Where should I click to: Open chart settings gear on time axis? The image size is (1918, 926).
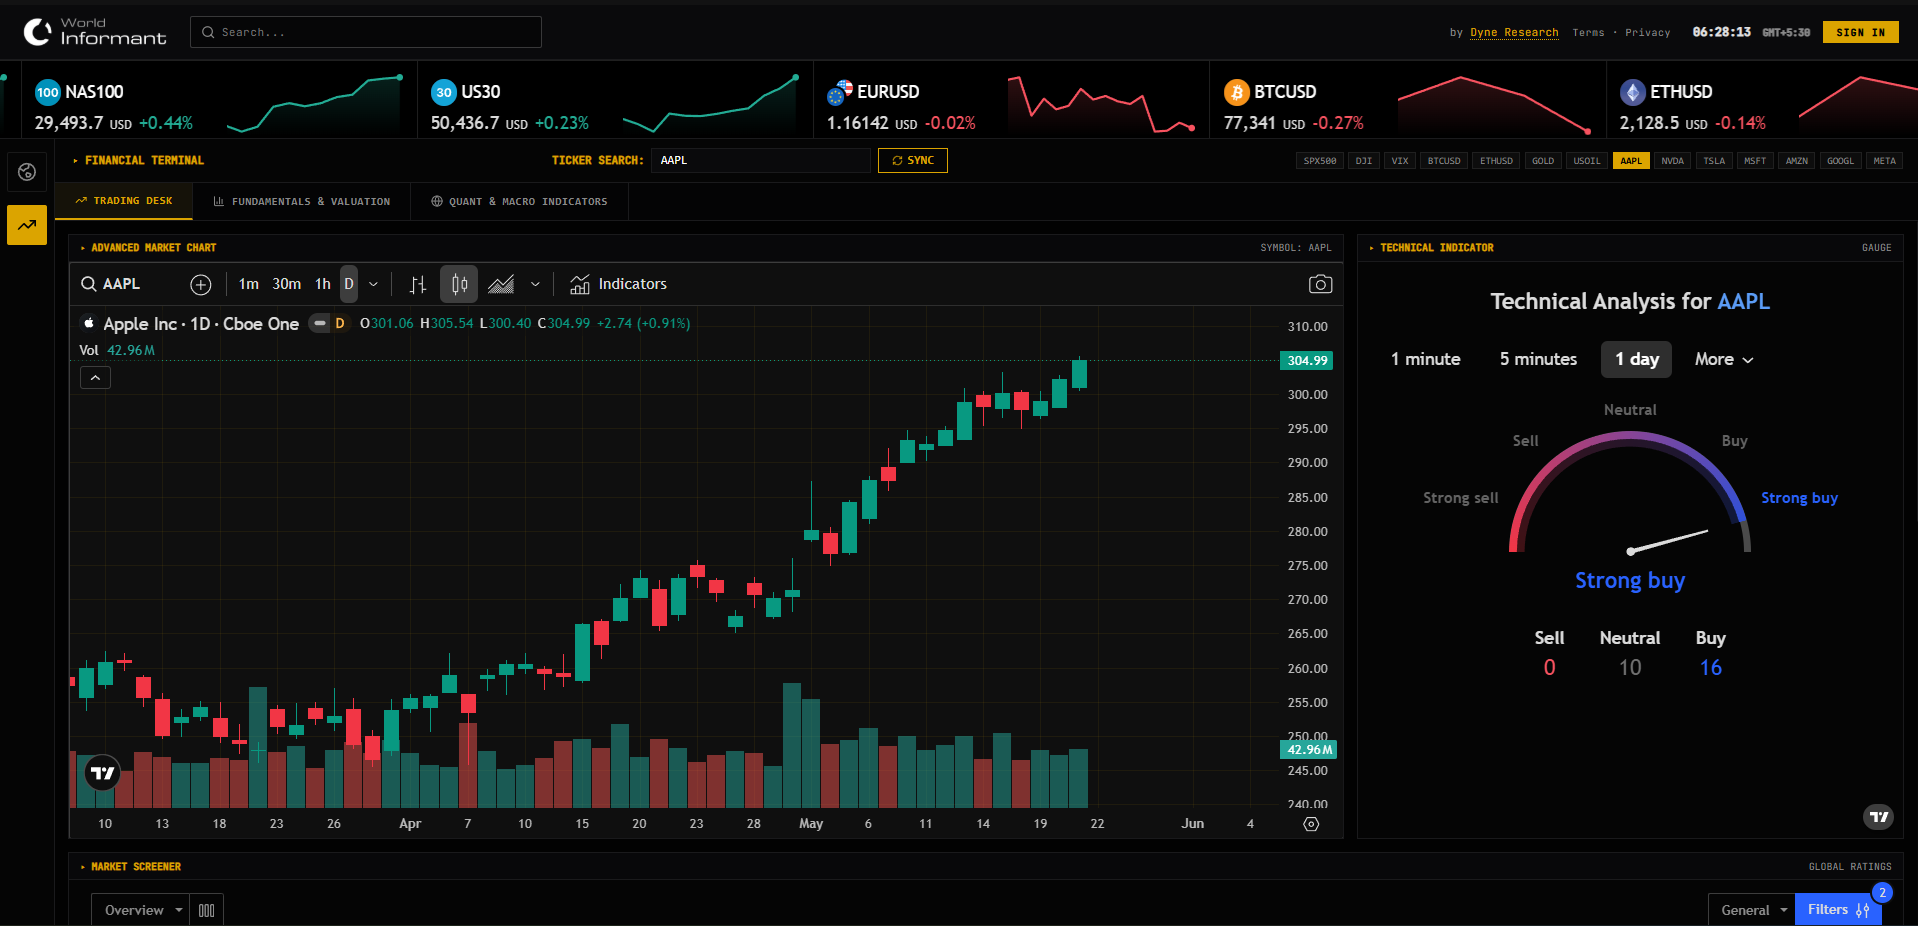[1311, 824]
